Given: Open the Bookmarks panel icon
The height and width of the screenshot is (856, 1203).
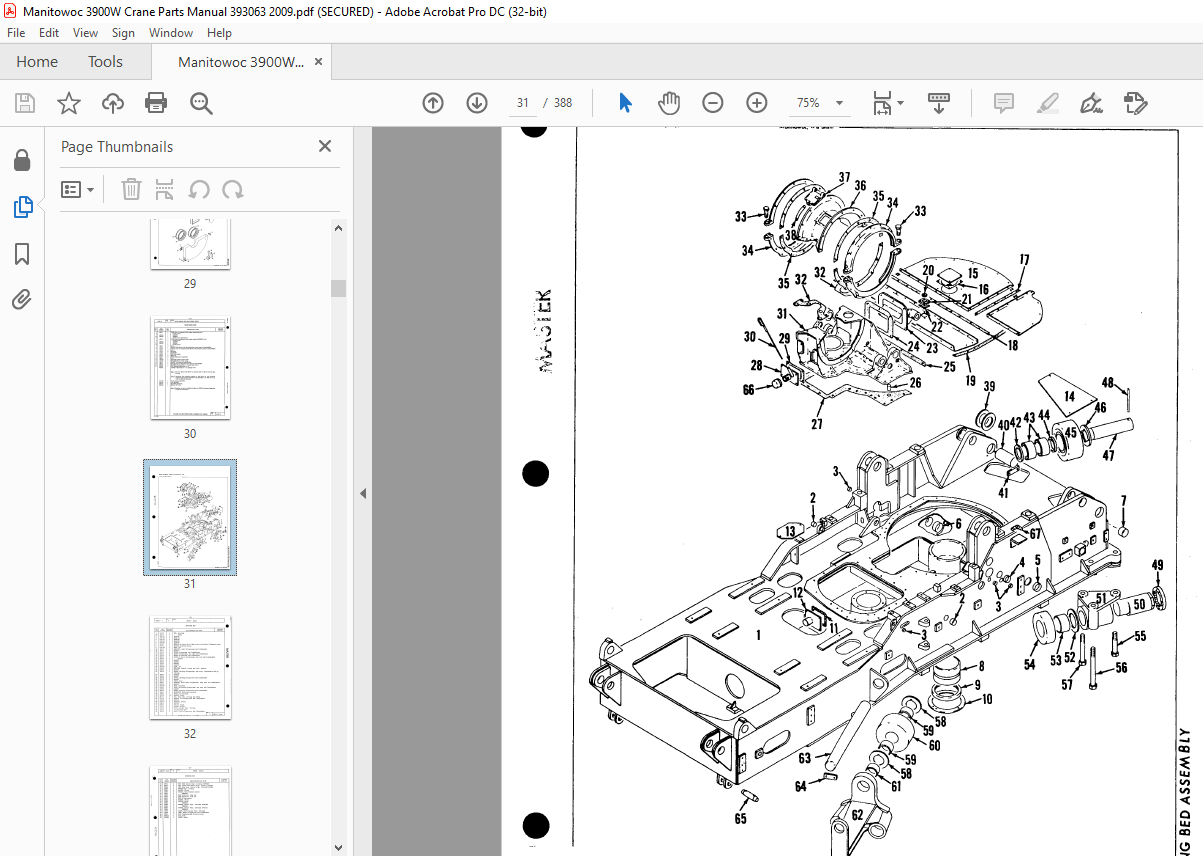Looking at the screenshot, I should point(22,254).
